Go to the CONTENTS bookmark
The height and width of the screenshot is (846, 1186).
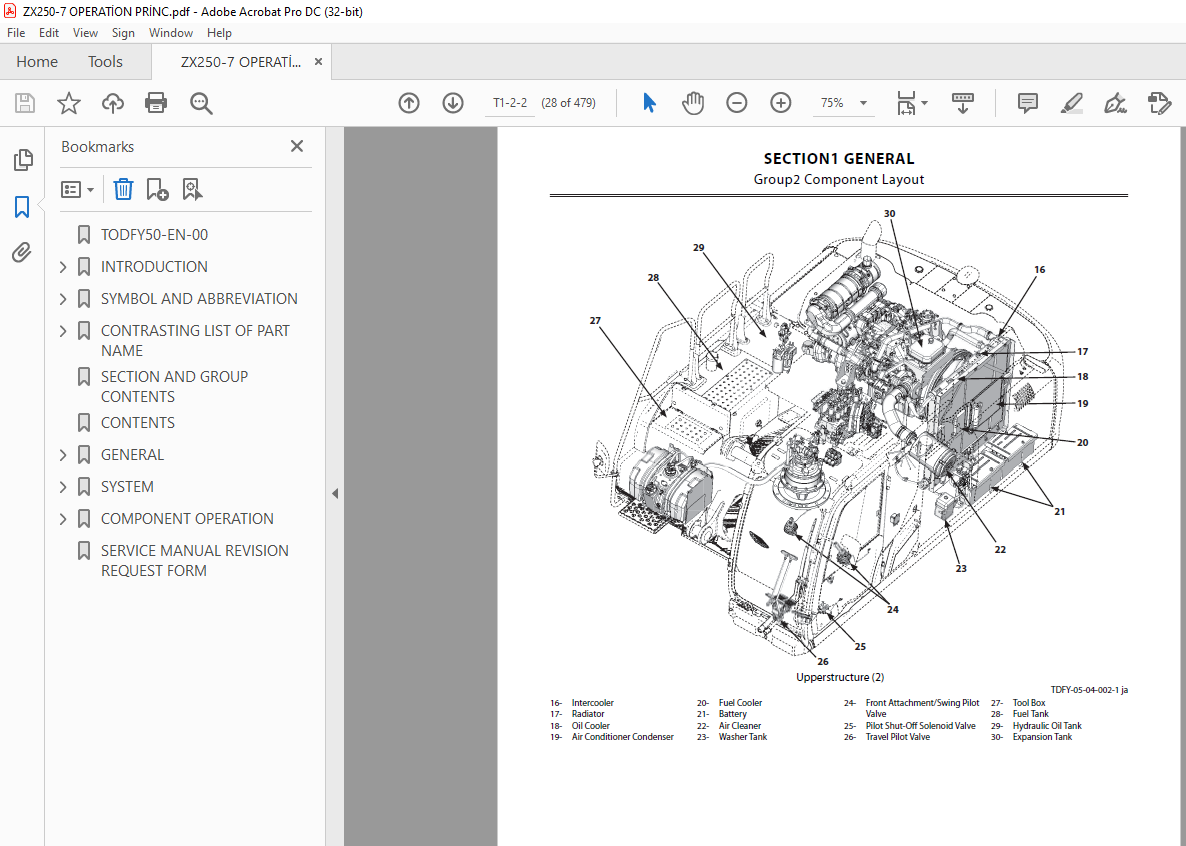(x=138, y=423)
